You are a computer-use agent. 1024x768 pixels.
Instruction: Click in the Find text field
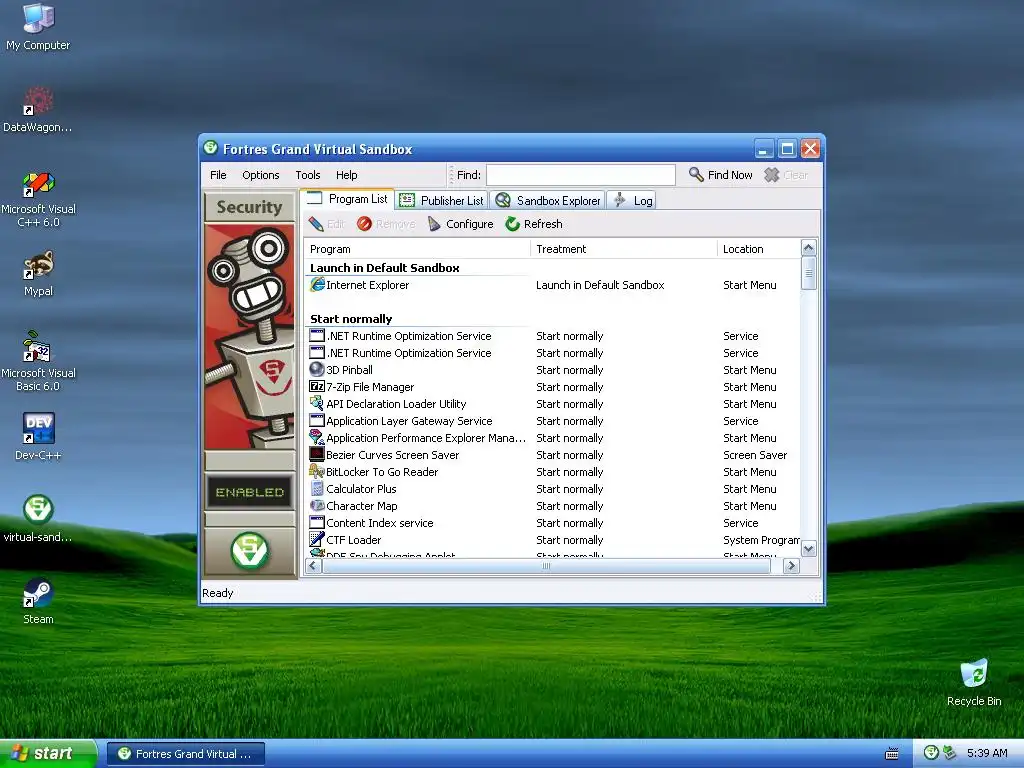(581, 175)
